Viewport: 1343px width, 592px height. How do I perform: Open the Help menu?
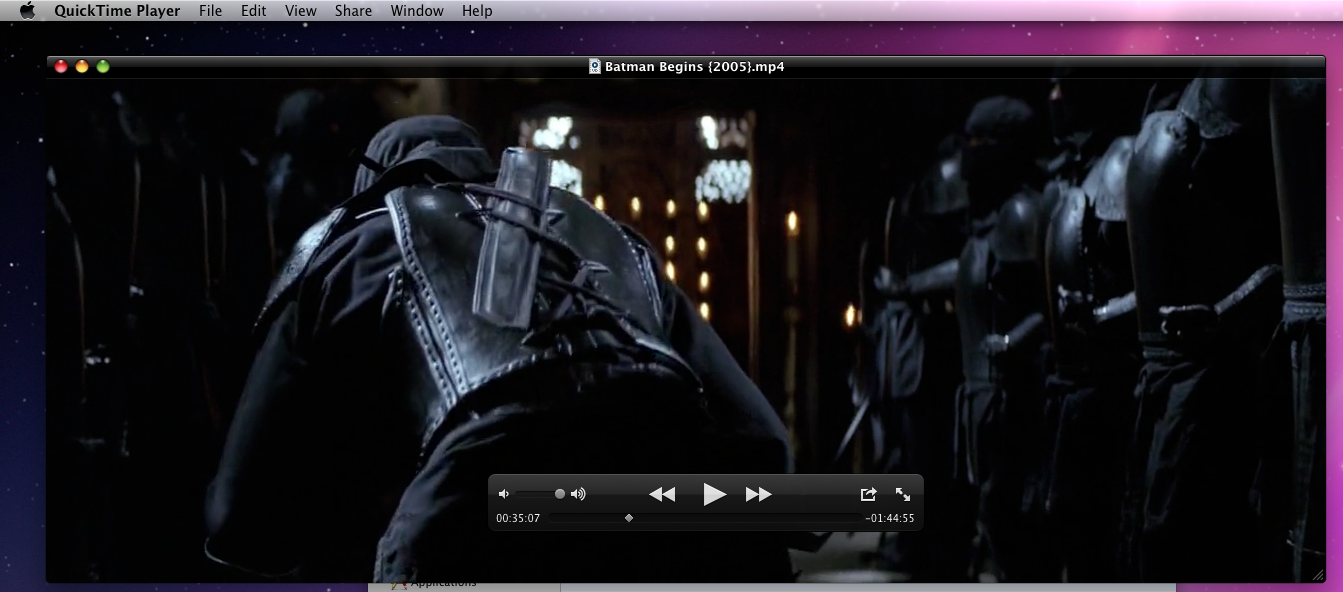(477, 11)
